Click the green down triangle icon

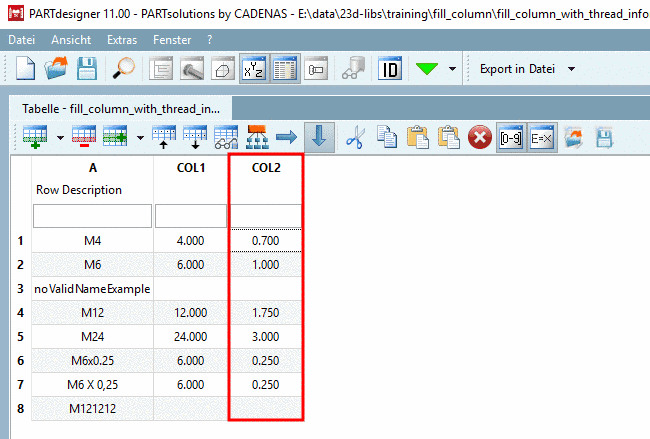click(x=427, y=68)
